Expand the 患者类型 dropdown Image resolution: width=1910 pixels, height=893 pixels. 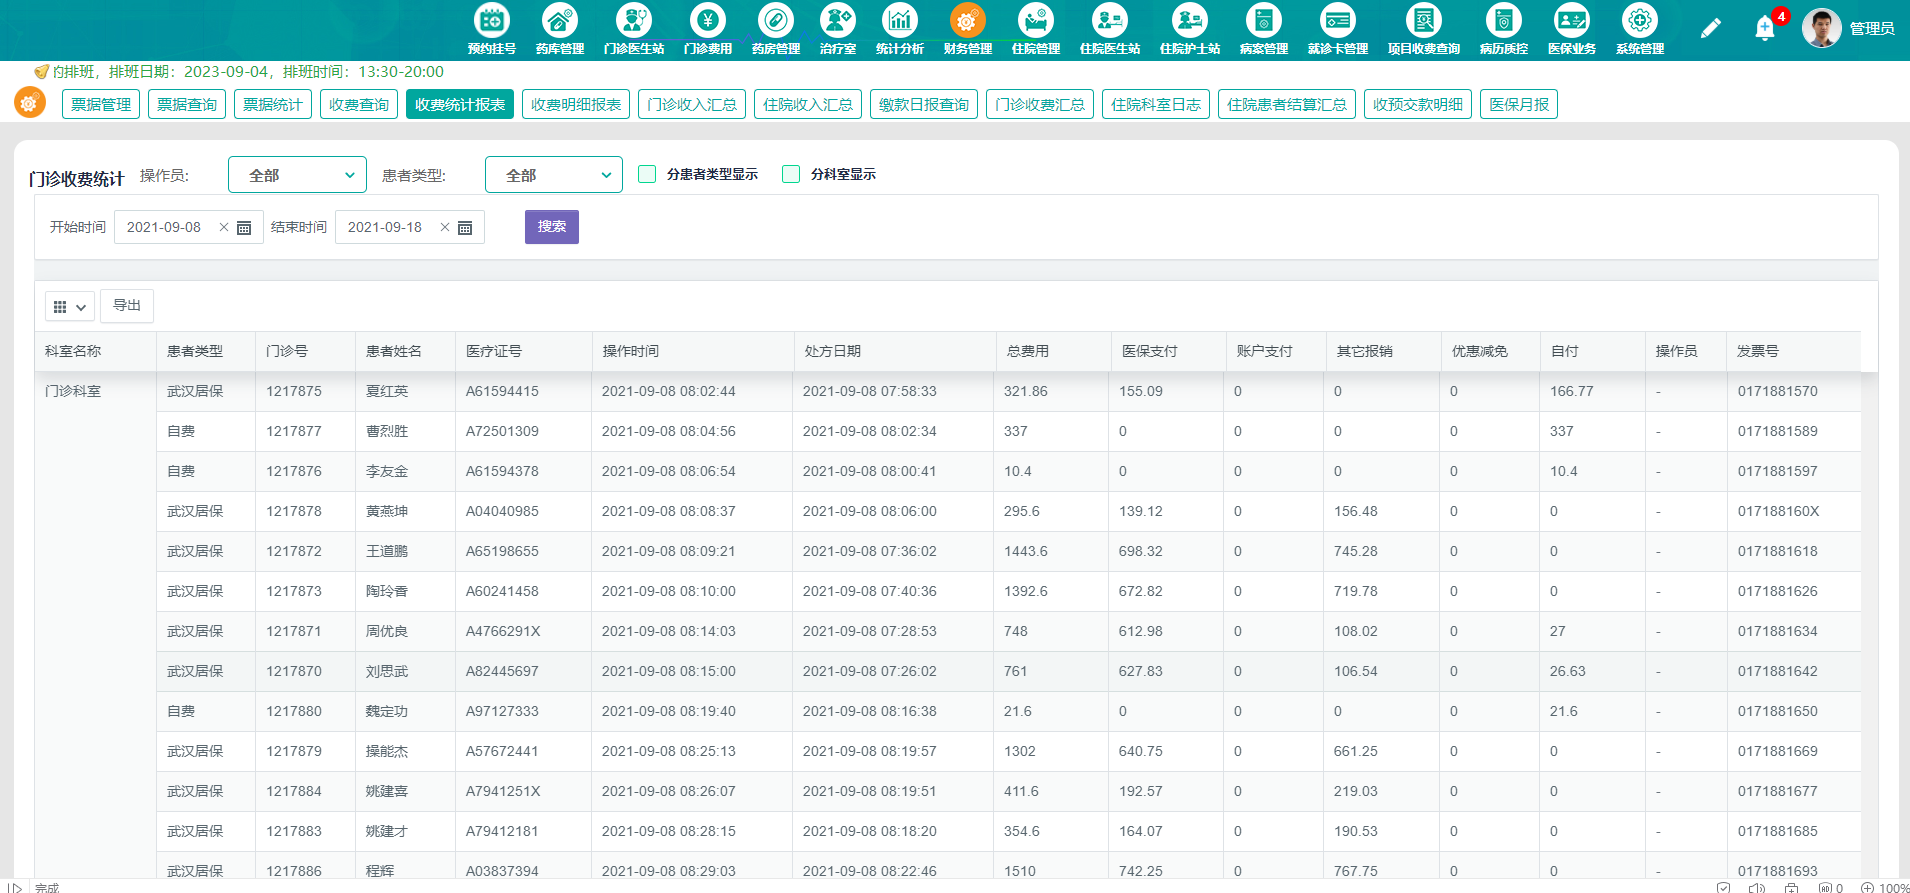(x=553, y=175)
